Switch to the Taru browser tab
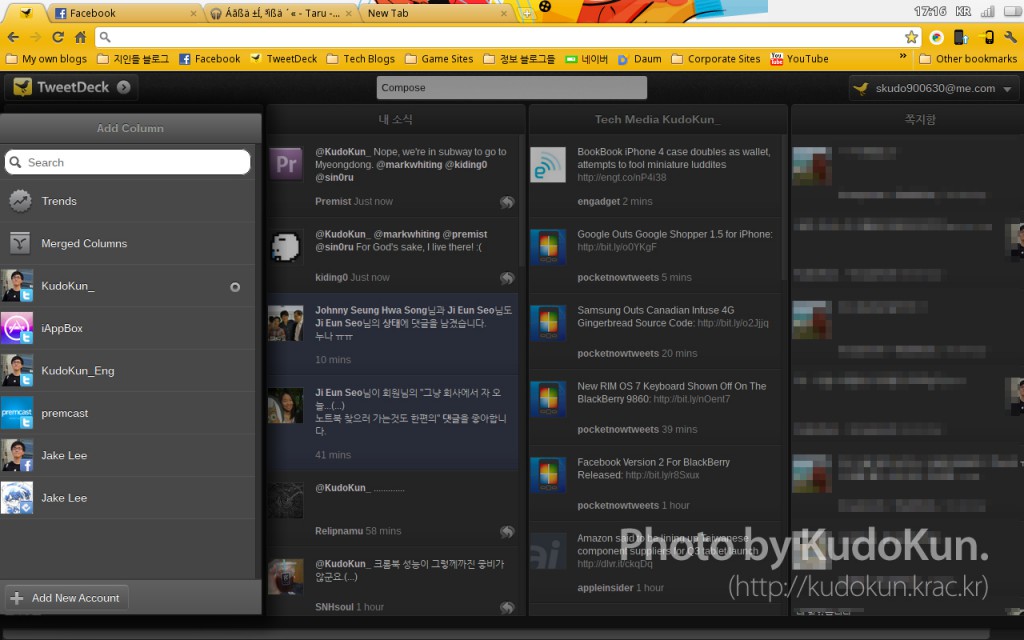The image size is (1024, 640). click(281, 13)
